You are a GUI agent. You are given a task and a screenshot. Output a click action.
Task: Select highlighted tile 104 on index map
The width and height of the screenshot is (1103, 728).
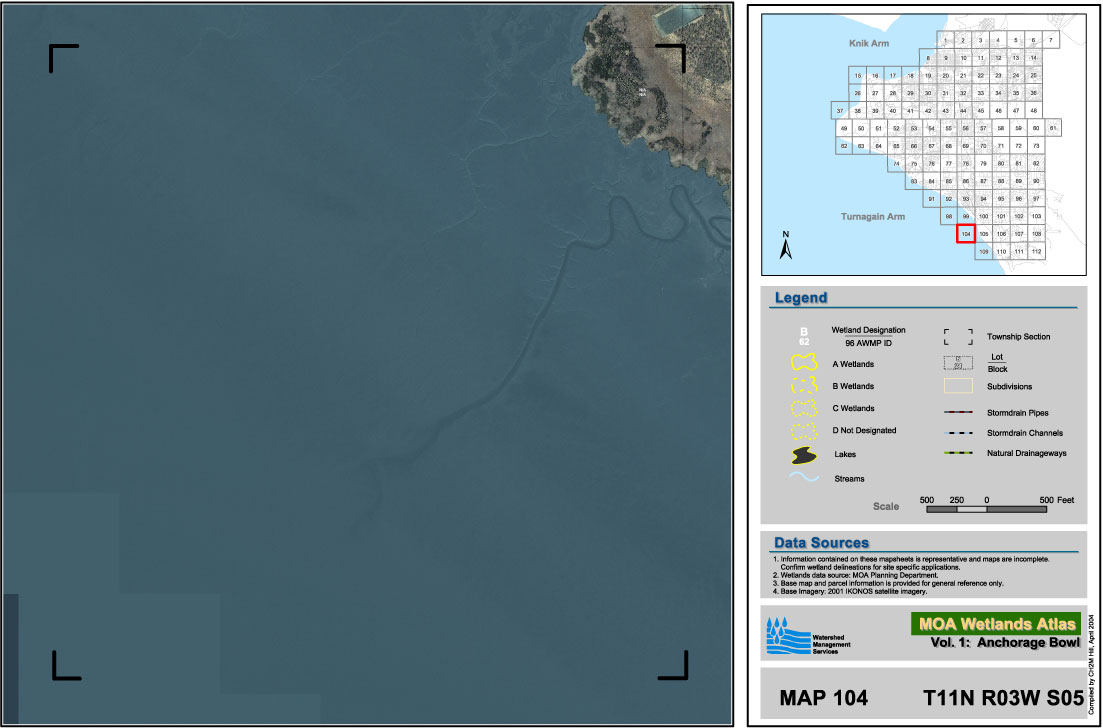click(x=966, y=234)
